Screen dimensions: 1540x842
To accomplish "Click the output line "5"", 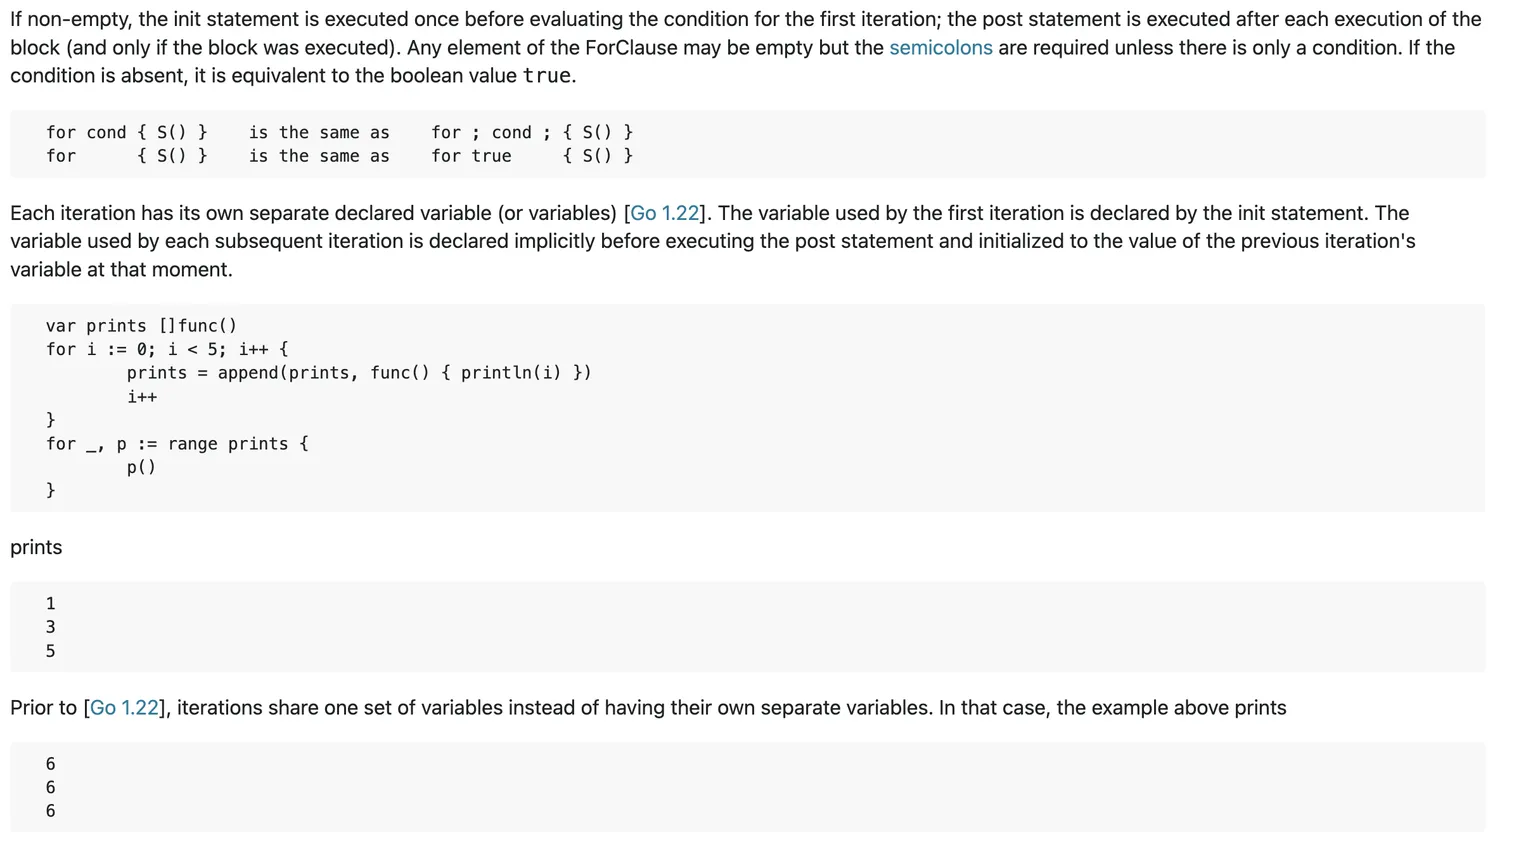I will [x=51, y=651].
